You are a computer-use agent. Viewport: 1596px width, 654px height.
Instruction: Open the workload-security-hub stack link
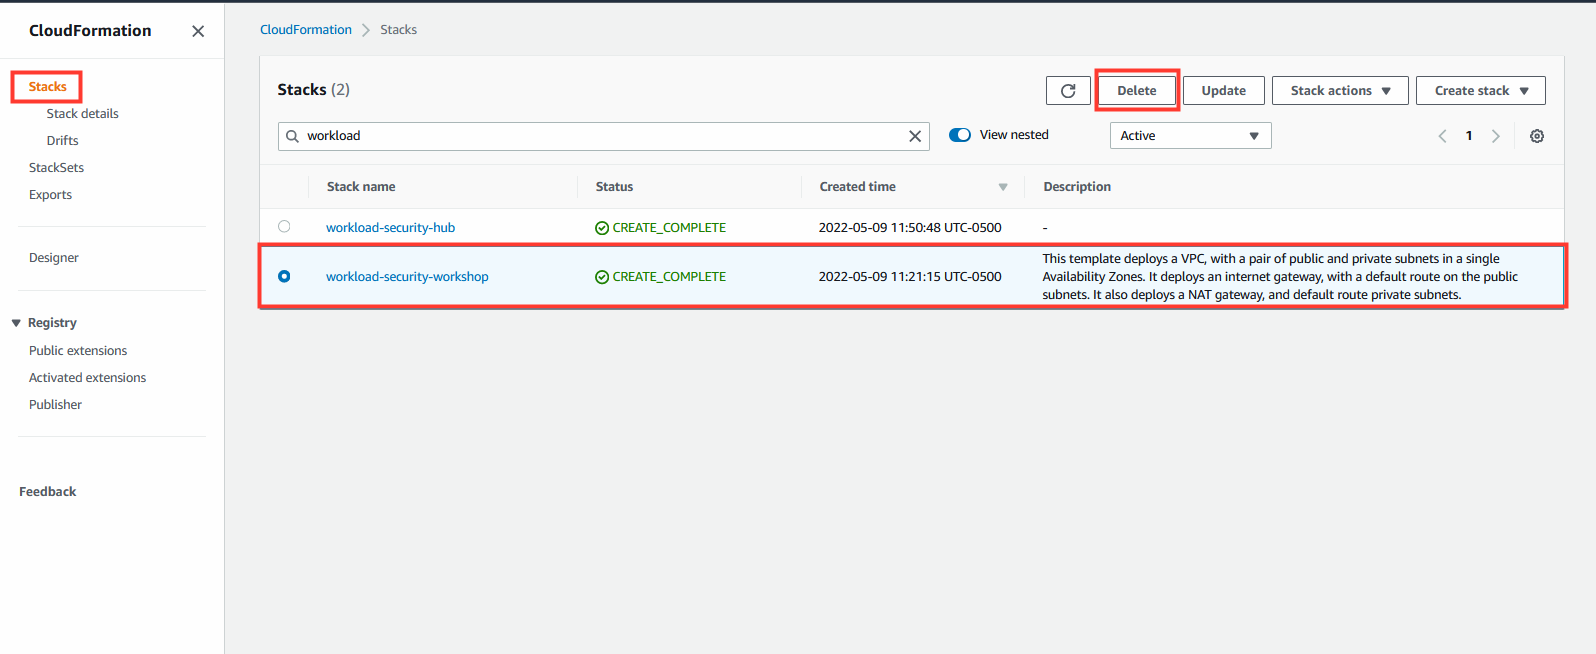pos(390,227)
